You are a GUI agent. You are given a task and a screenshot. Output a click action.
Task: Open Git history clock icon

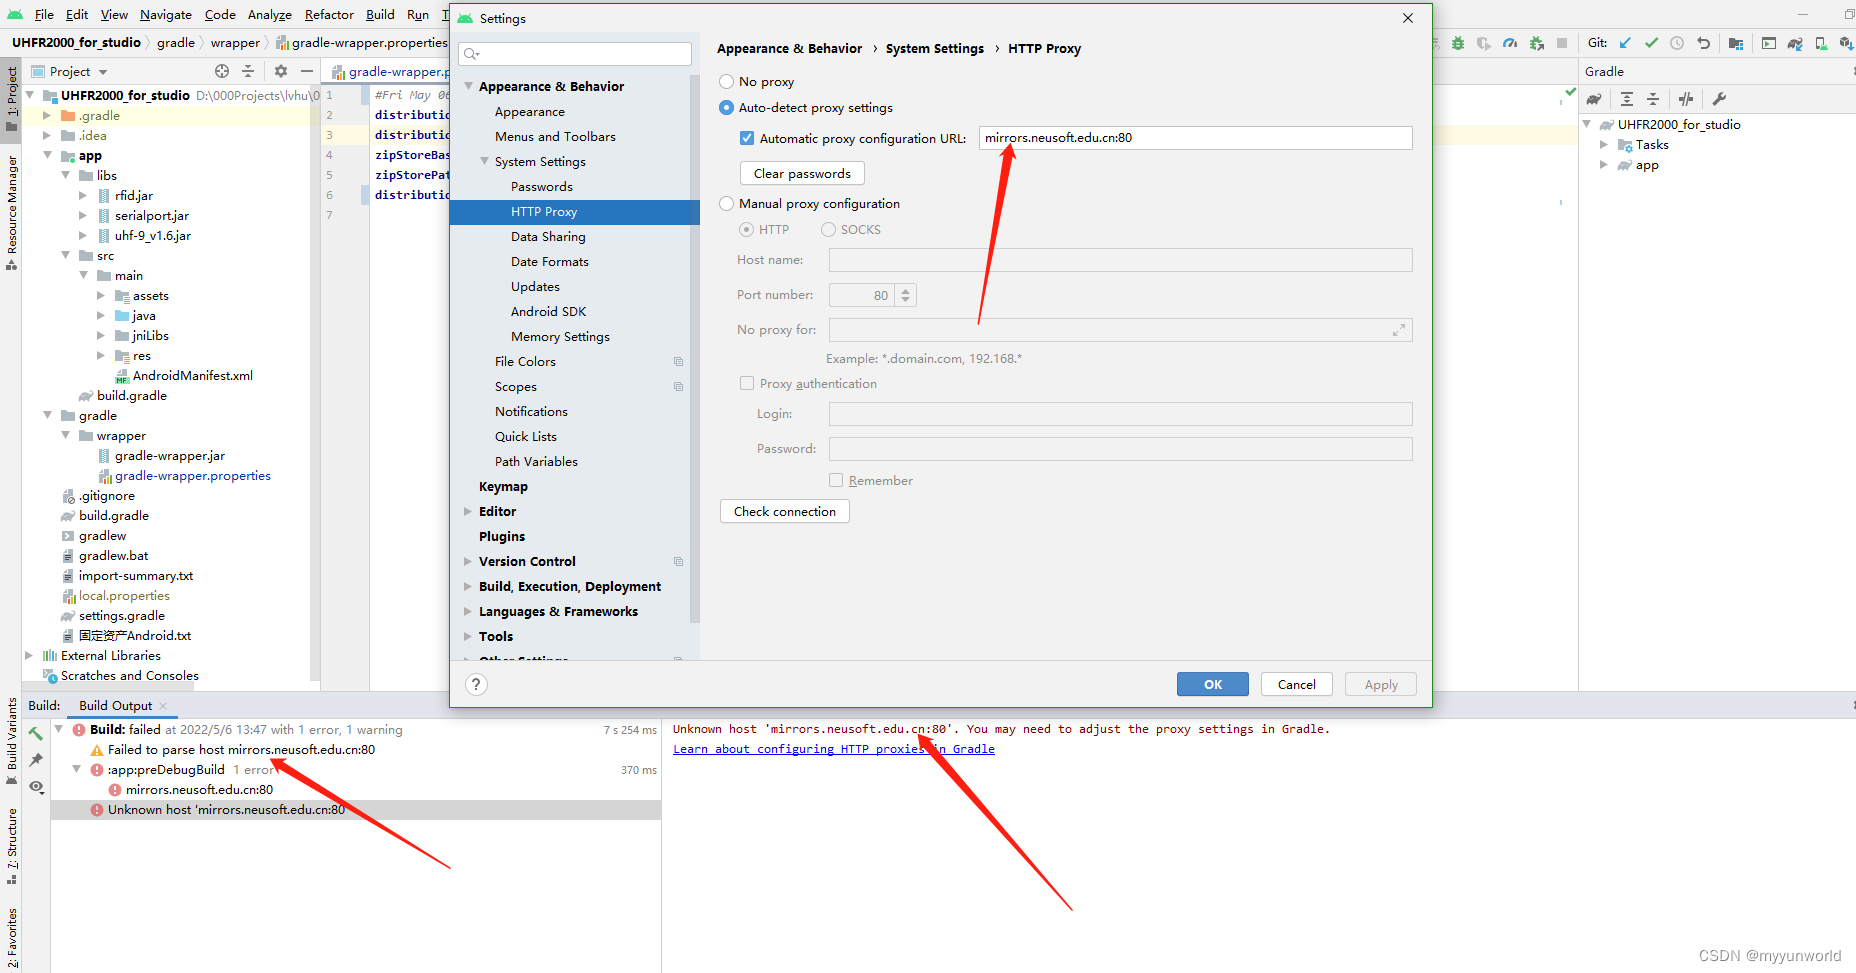coord(1677,43)
